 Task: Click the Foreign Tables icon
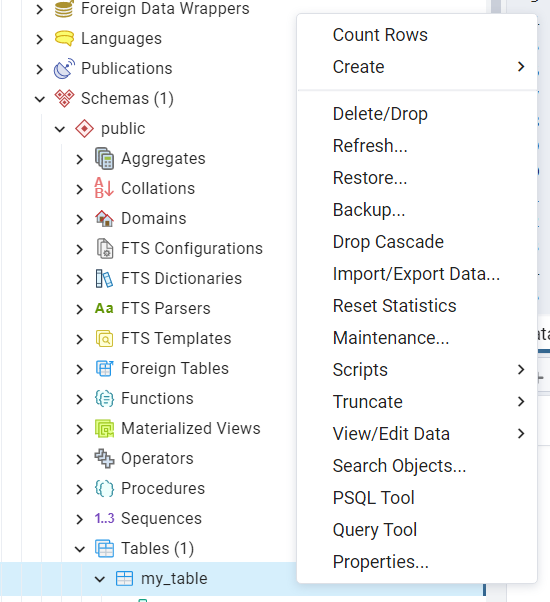(104, 369)
